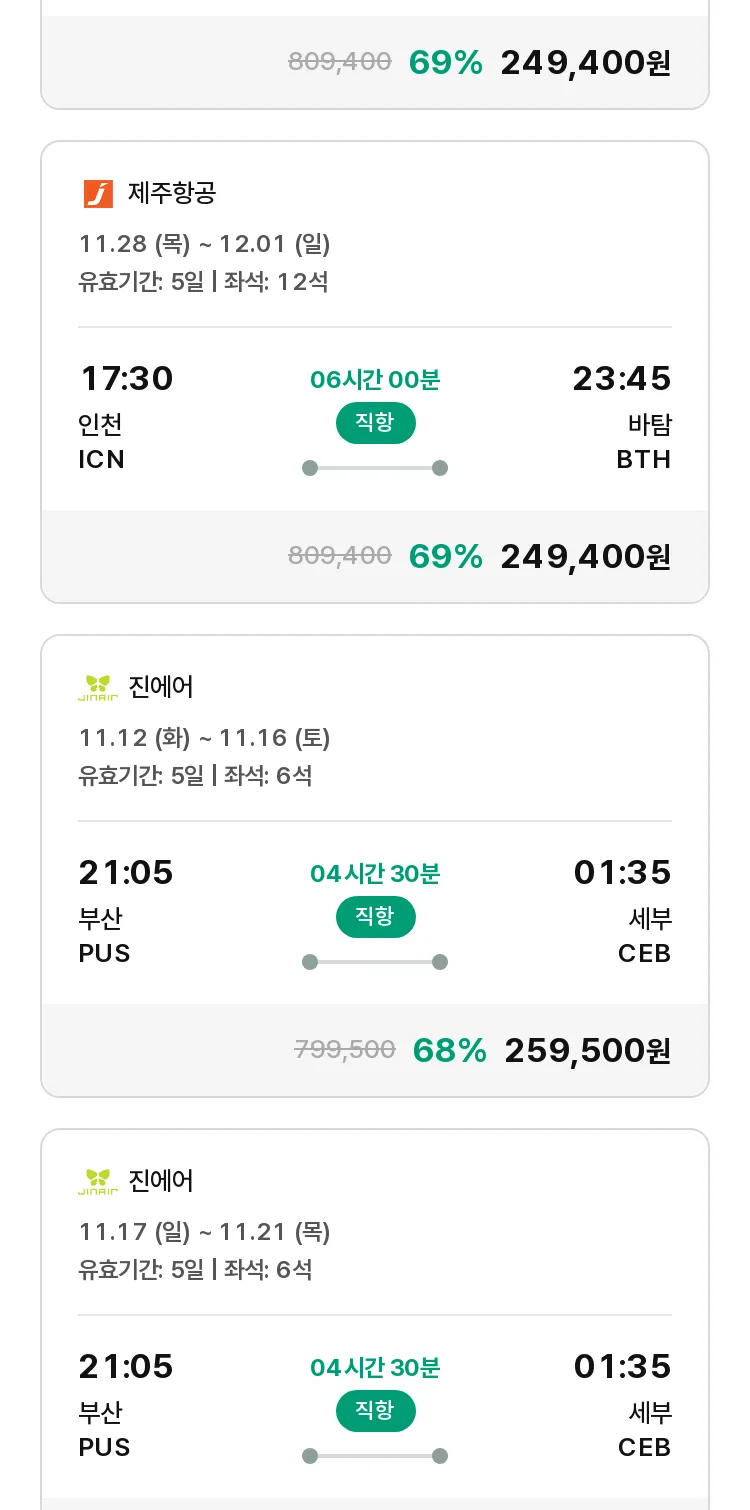Tap Jin Air logo on the 11.12 flight card
Viewport: 750px width, 1510px height.
coord(98,687)
